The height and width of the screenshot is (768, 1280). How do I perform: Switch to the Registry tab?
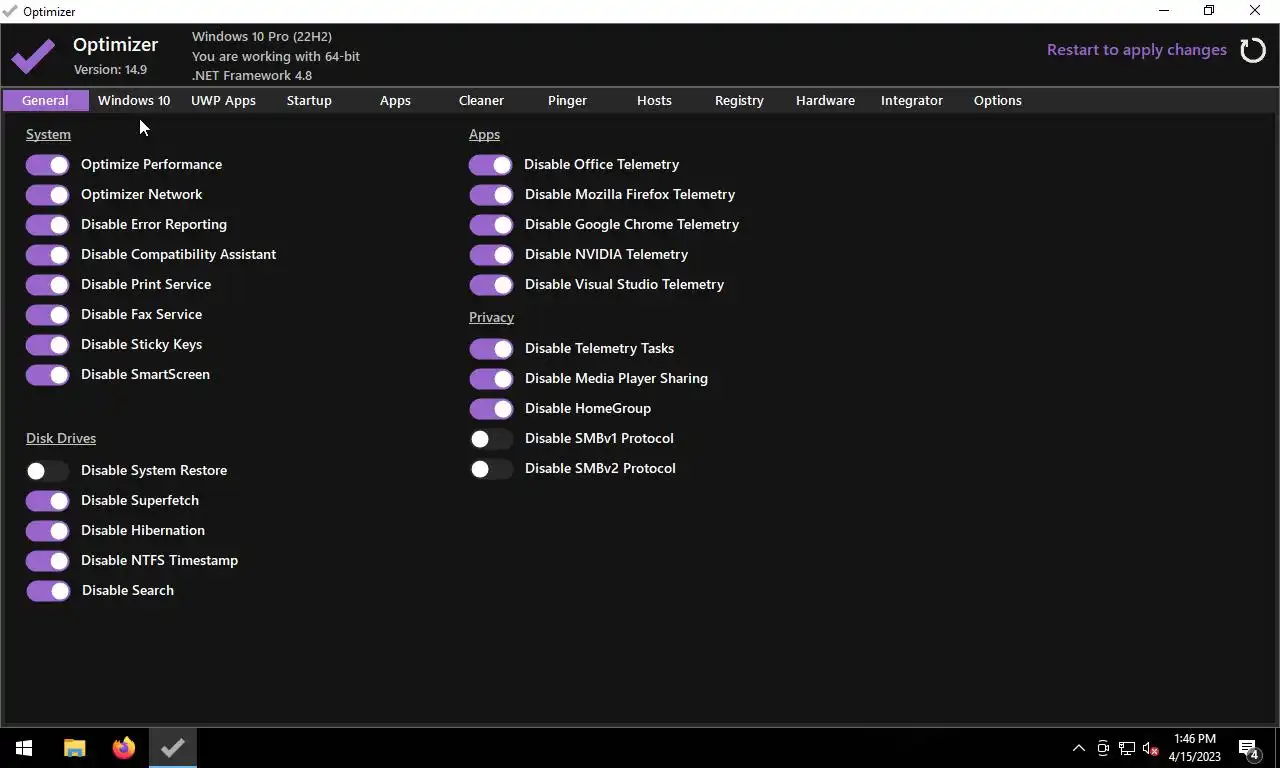tap(739, 100)
